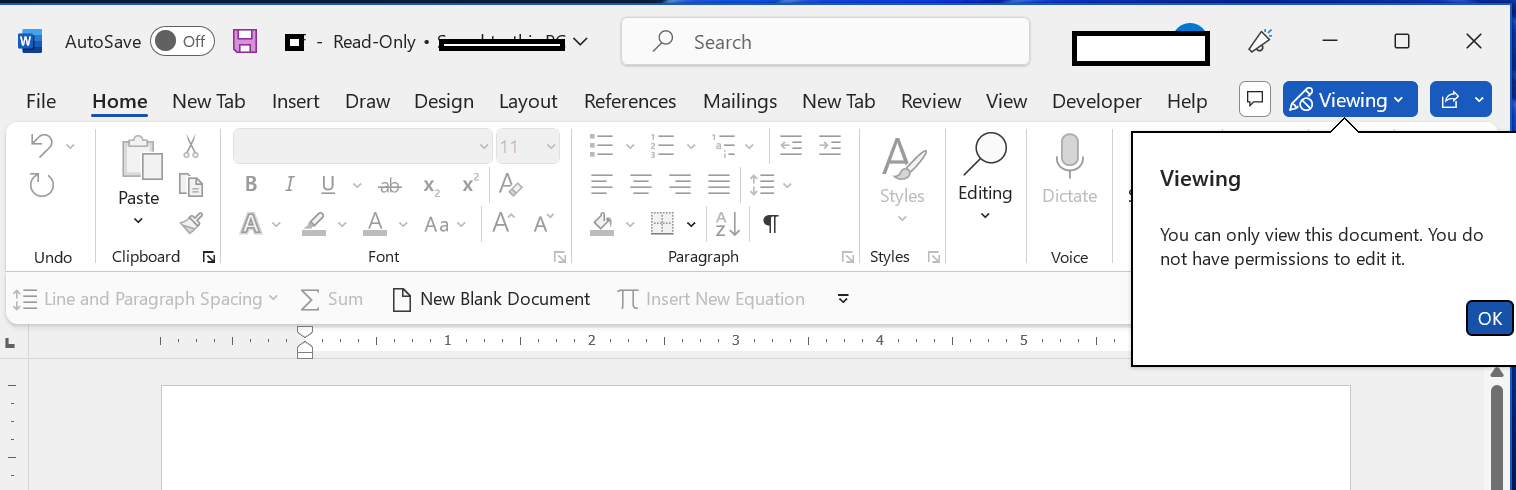Click the Decrease Font Size icon
The image size is (1516, 490).
543,223
